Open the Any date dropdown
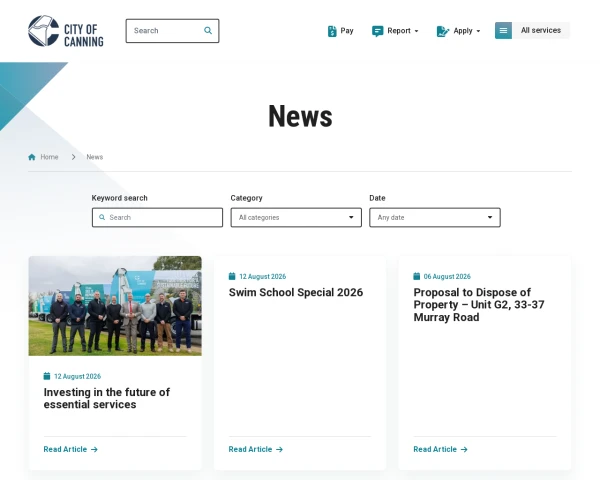This screenshot has width=600, height=480. (x=435, y=217)
